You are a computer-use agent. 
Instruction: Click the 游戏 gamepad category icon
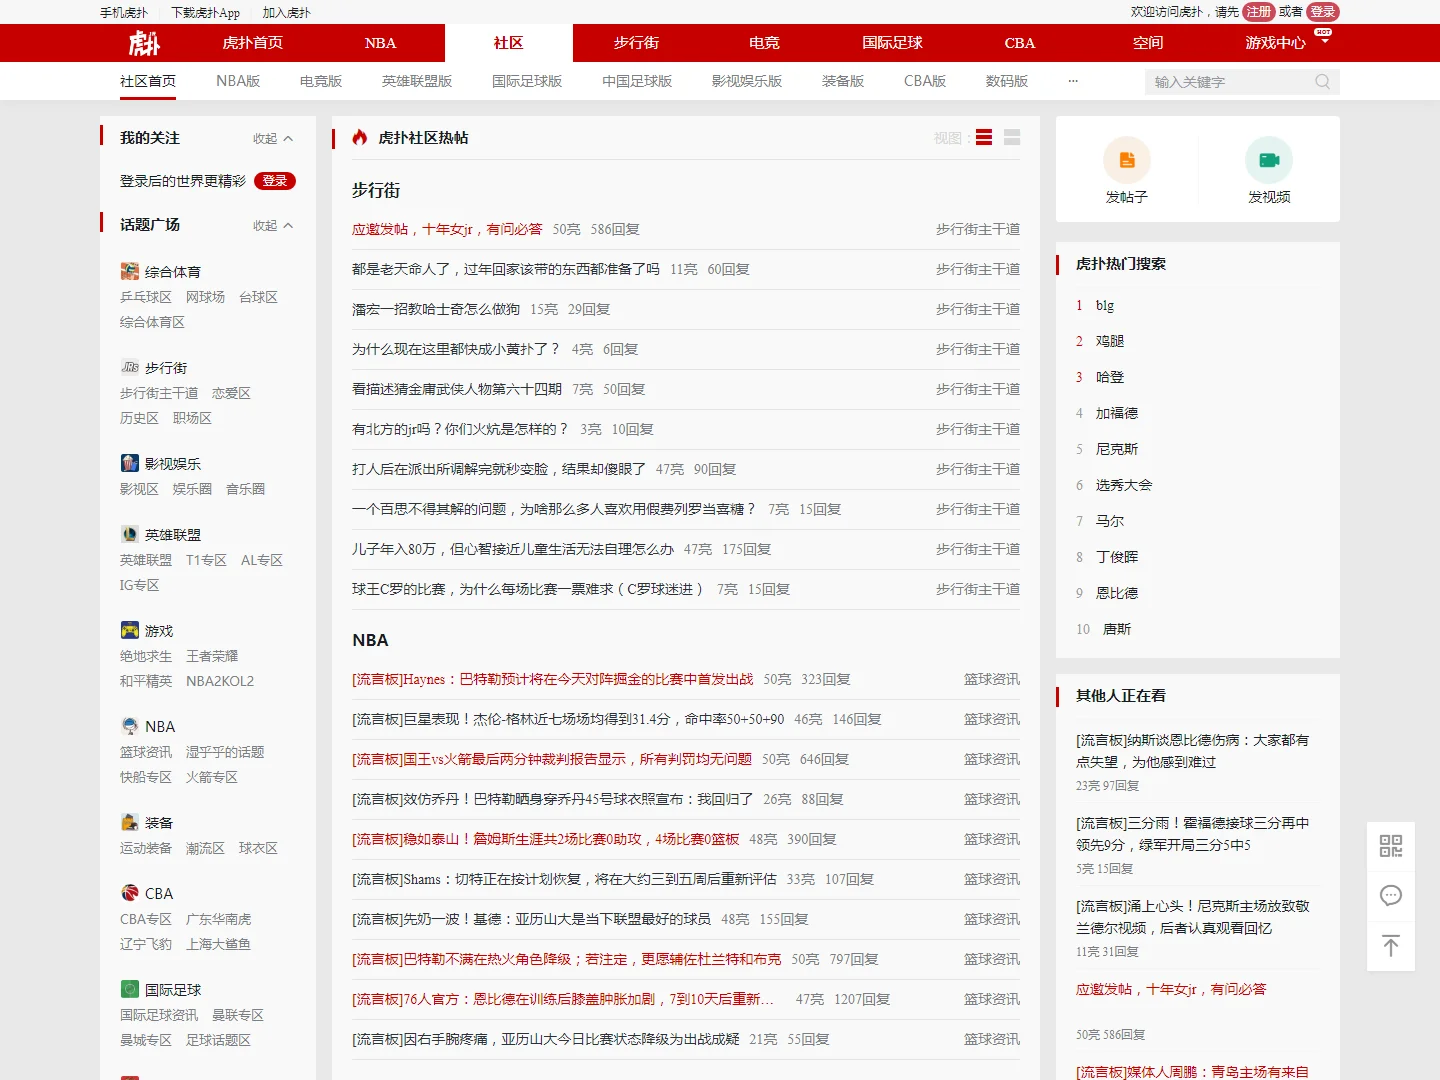point(130,630)
